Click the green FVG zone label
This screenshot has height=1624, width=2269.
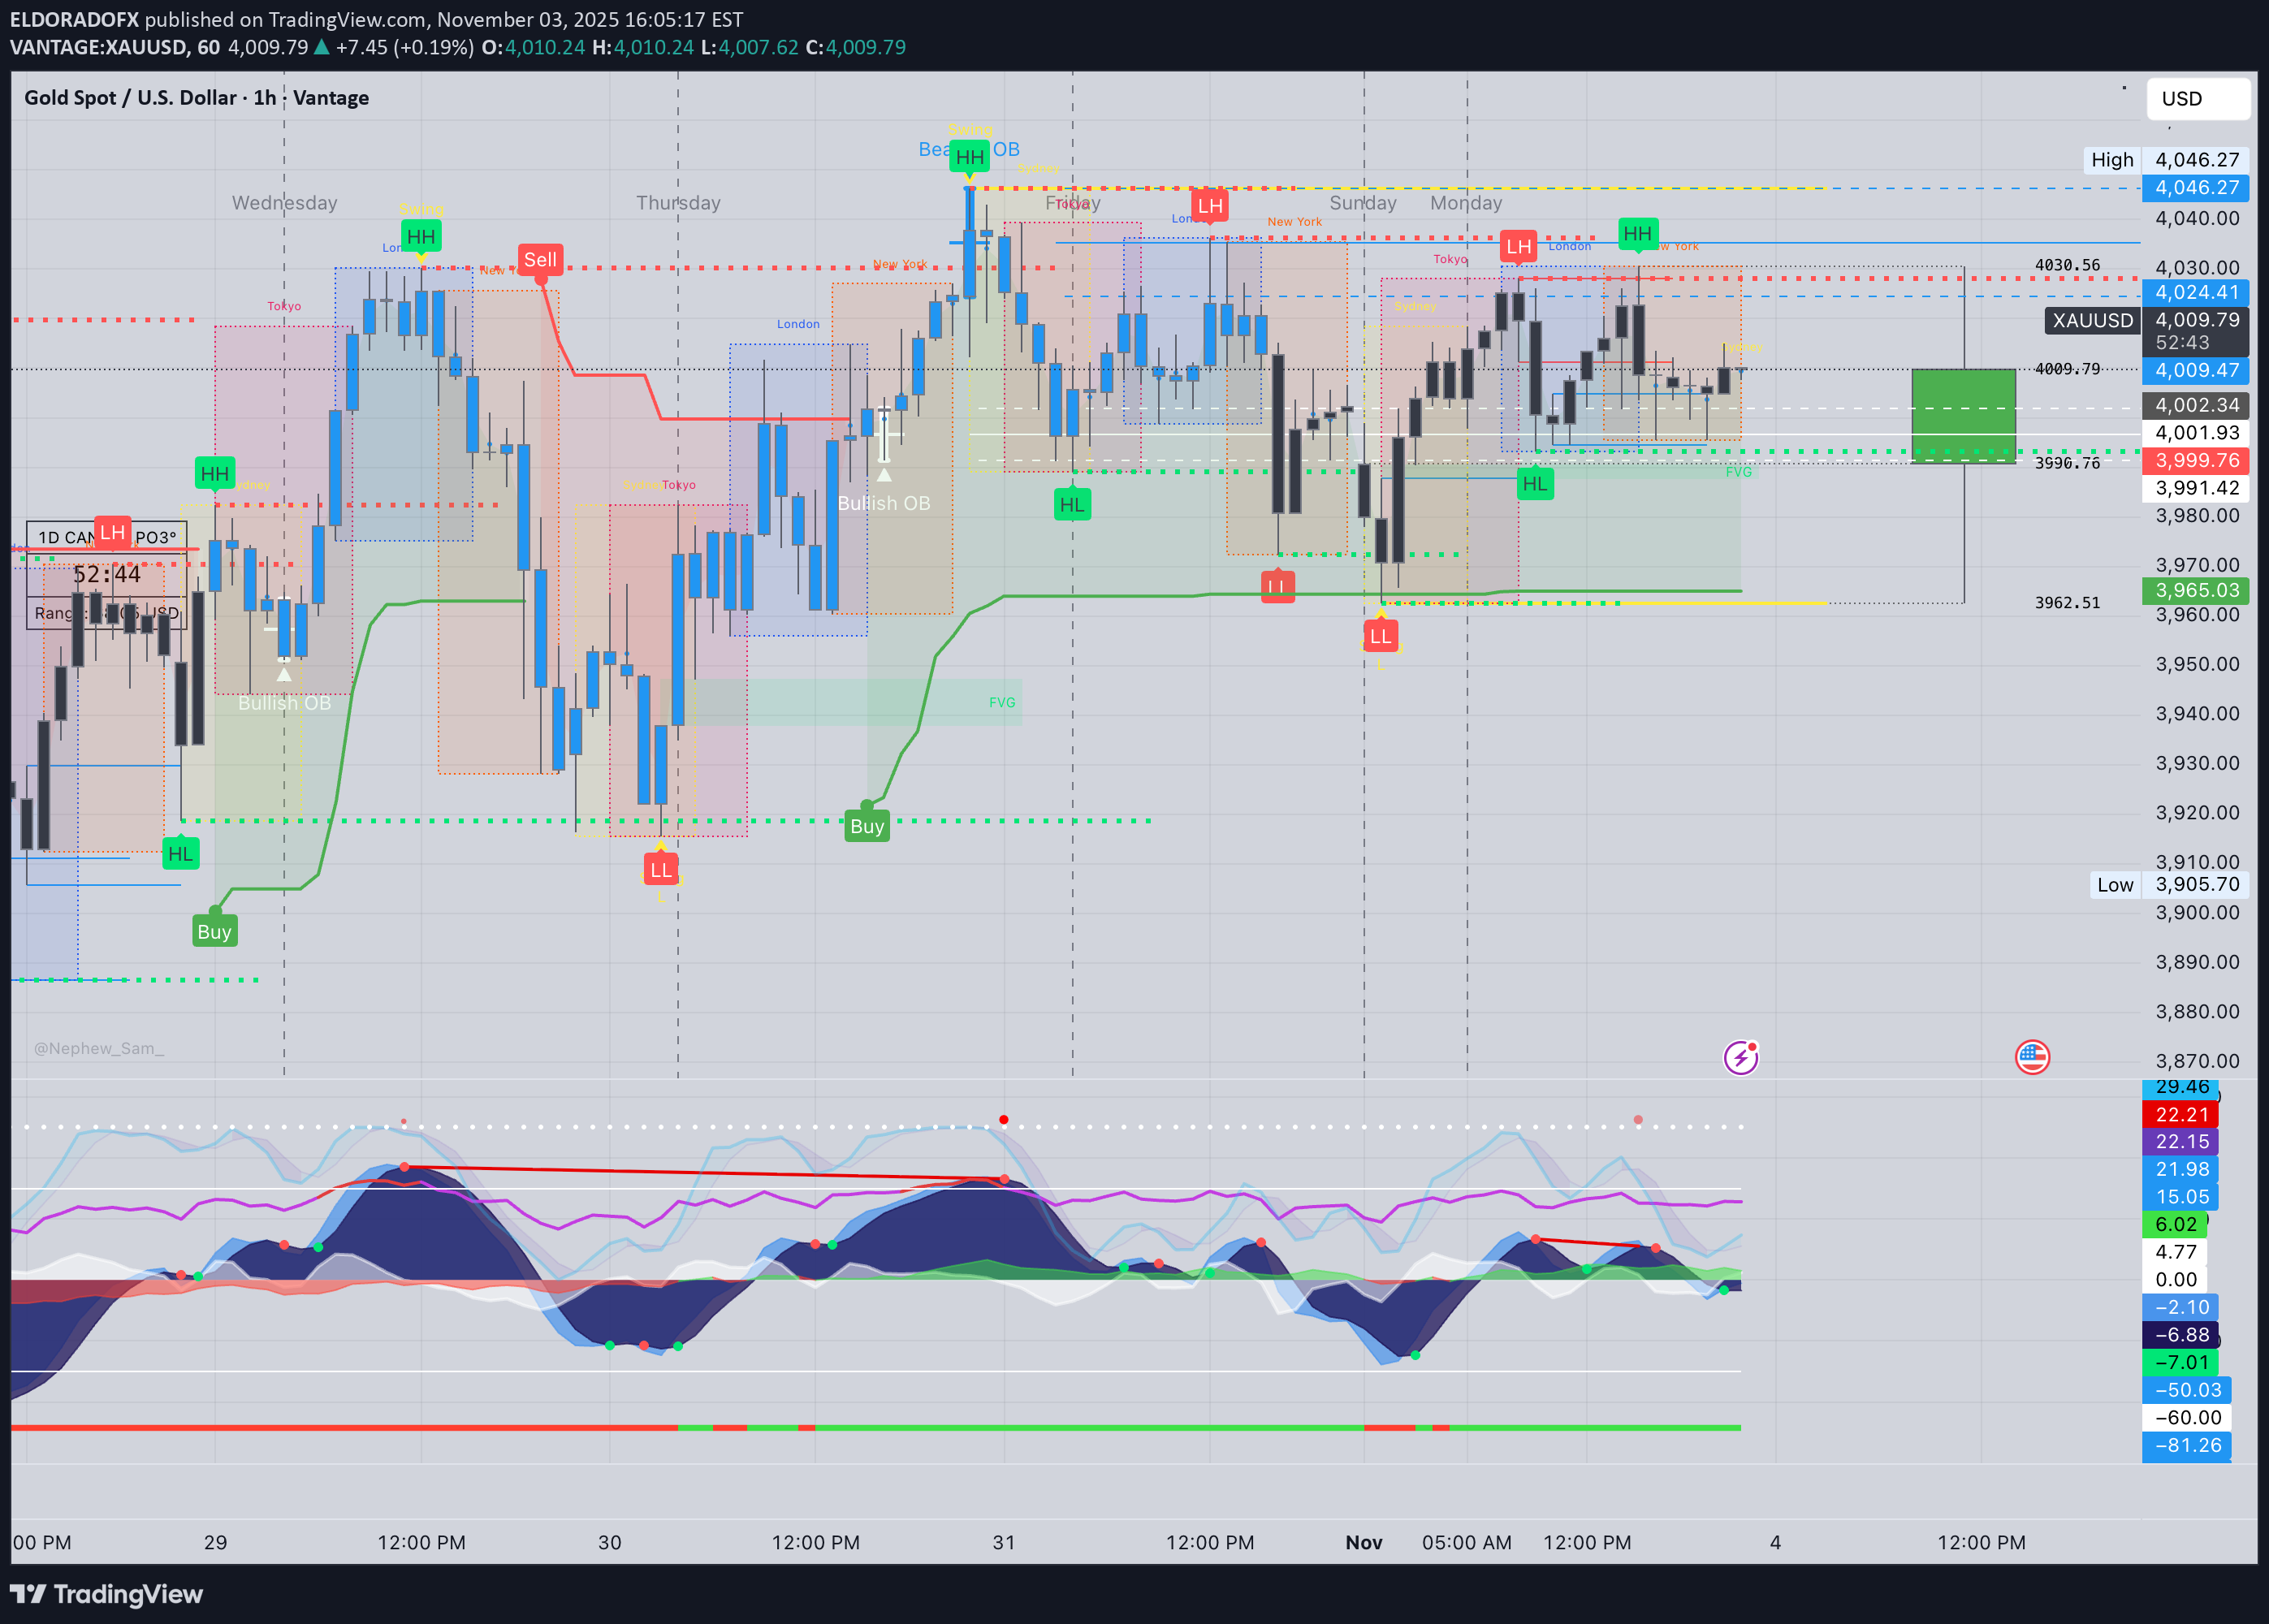[x=1001, y=703]
